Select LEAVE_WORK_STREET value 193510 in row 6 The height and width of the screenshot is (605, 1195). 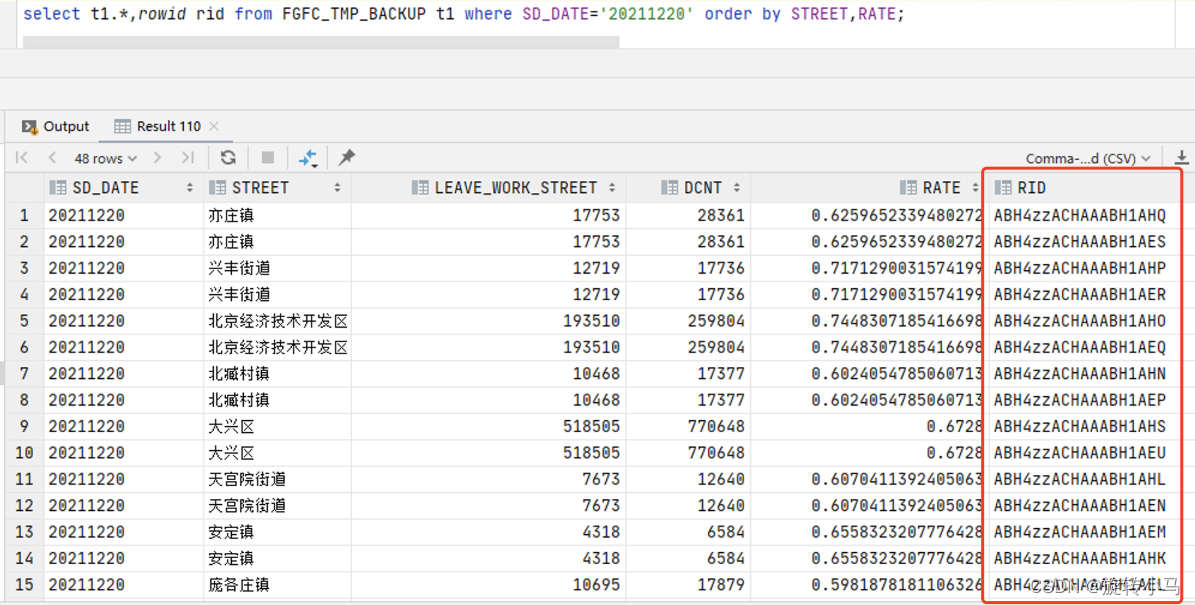[x=489, y=347]
